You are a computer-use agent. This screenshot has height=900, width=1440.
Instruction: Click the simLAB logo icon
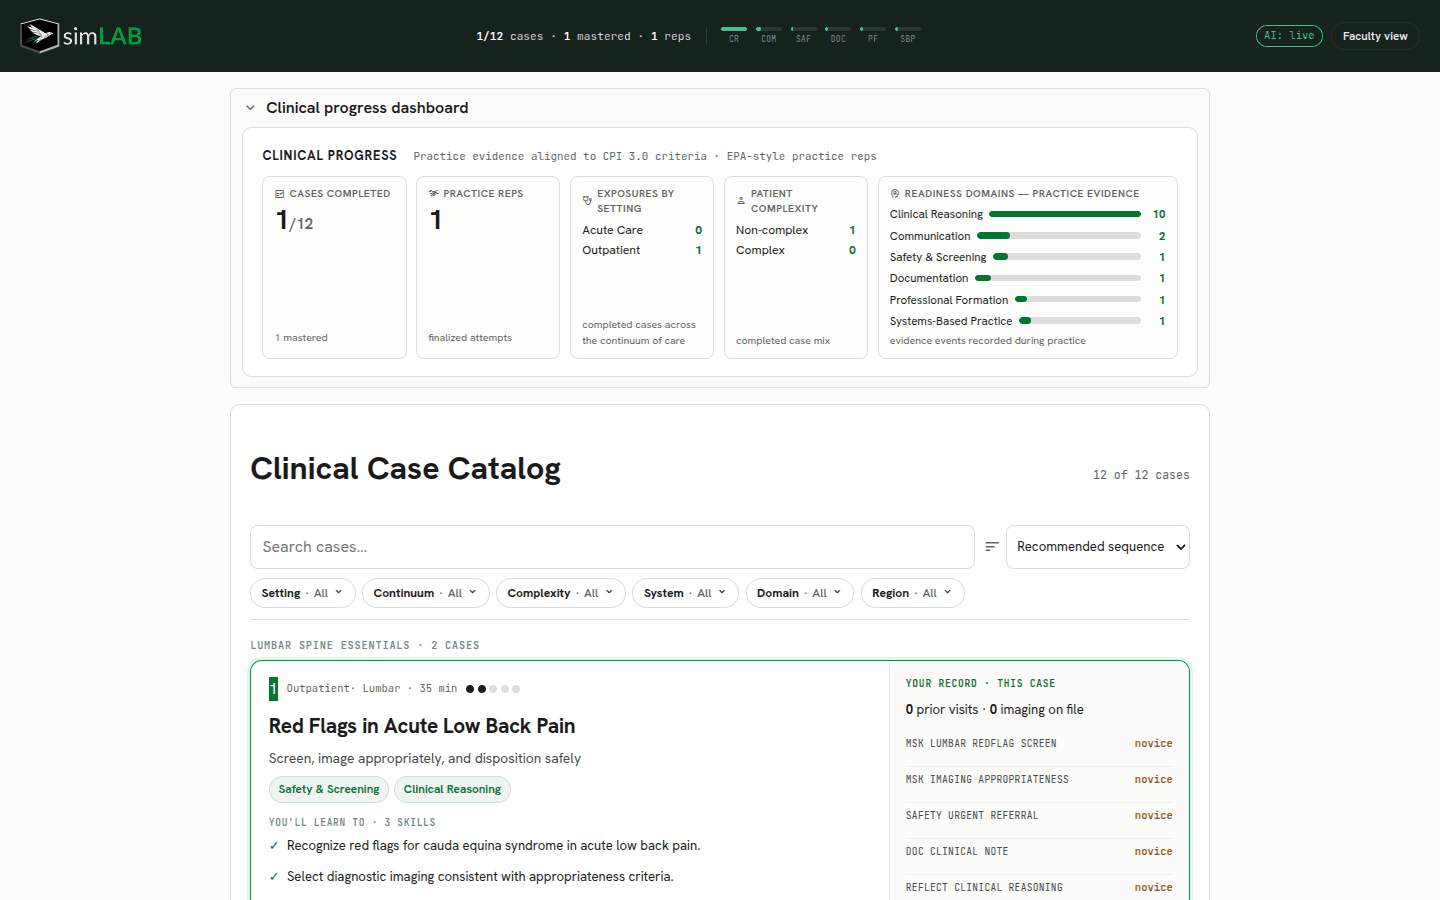40,36
